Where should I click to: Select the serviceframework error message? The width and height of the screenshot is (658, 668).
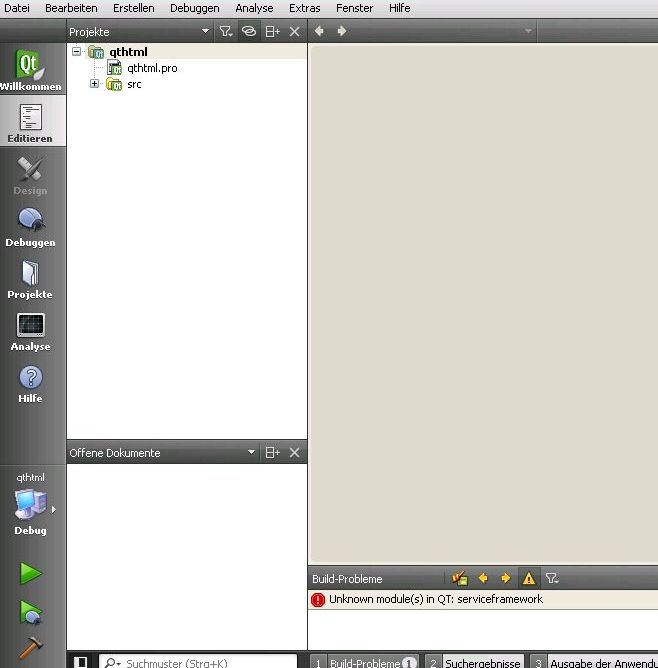pos(435,599)
